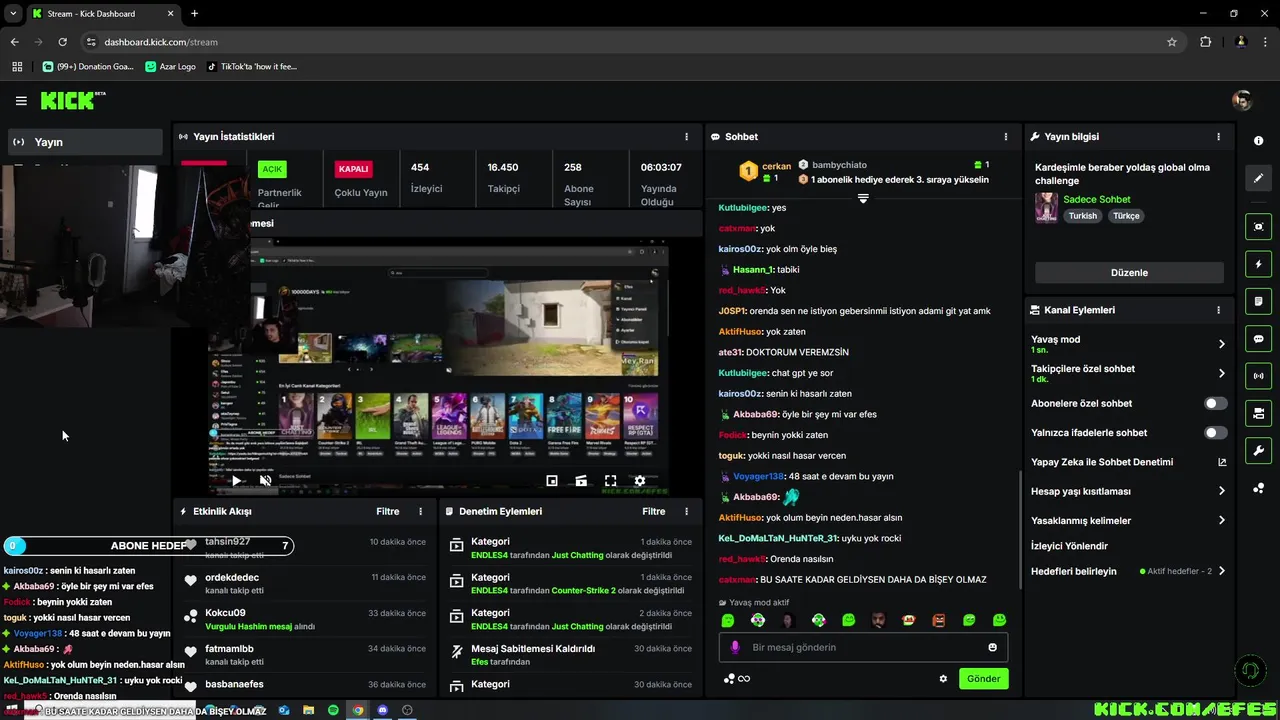Open Denetim Eylemleri three-dot menu
Viewport: 1280px width, 720px height.
tap(686, 511)
